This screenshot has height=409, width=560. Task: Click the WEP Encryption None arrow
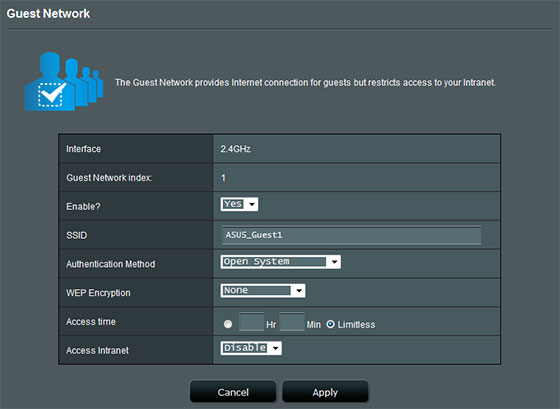pos(299,291)
